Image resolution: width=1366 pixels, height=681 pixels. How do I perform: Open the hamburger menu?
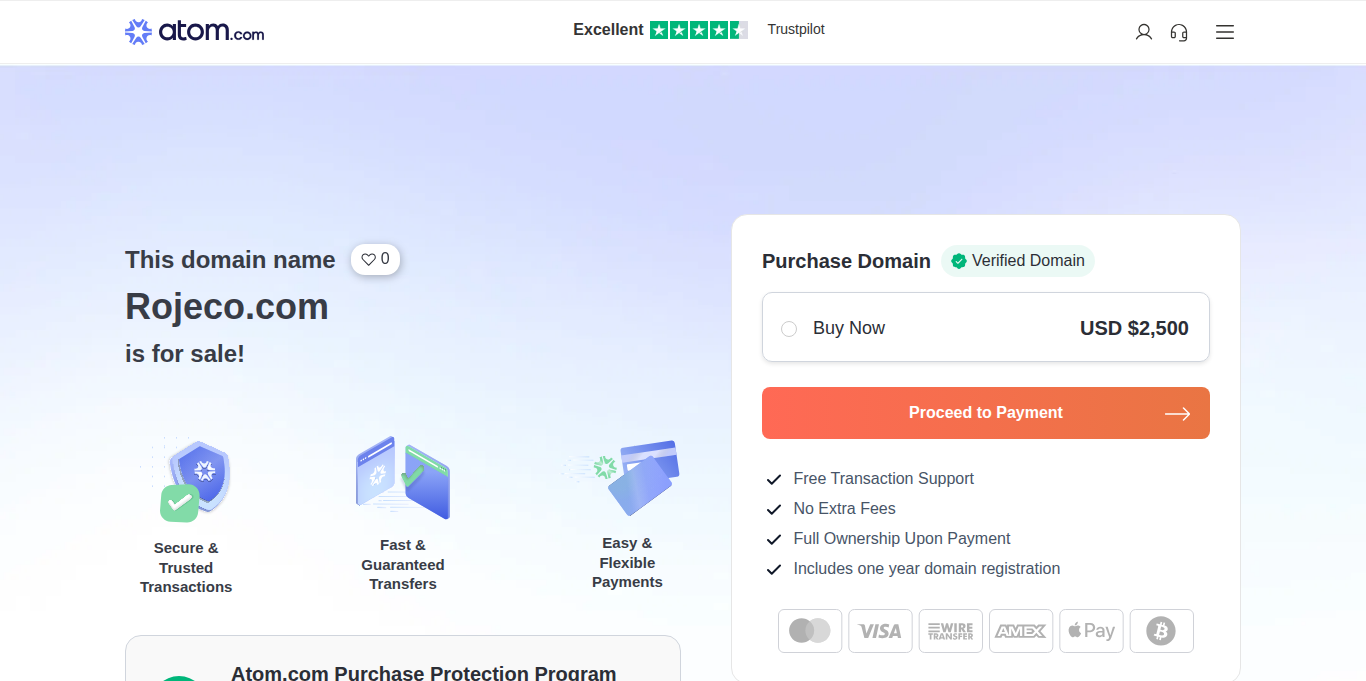pos(1225,32)
